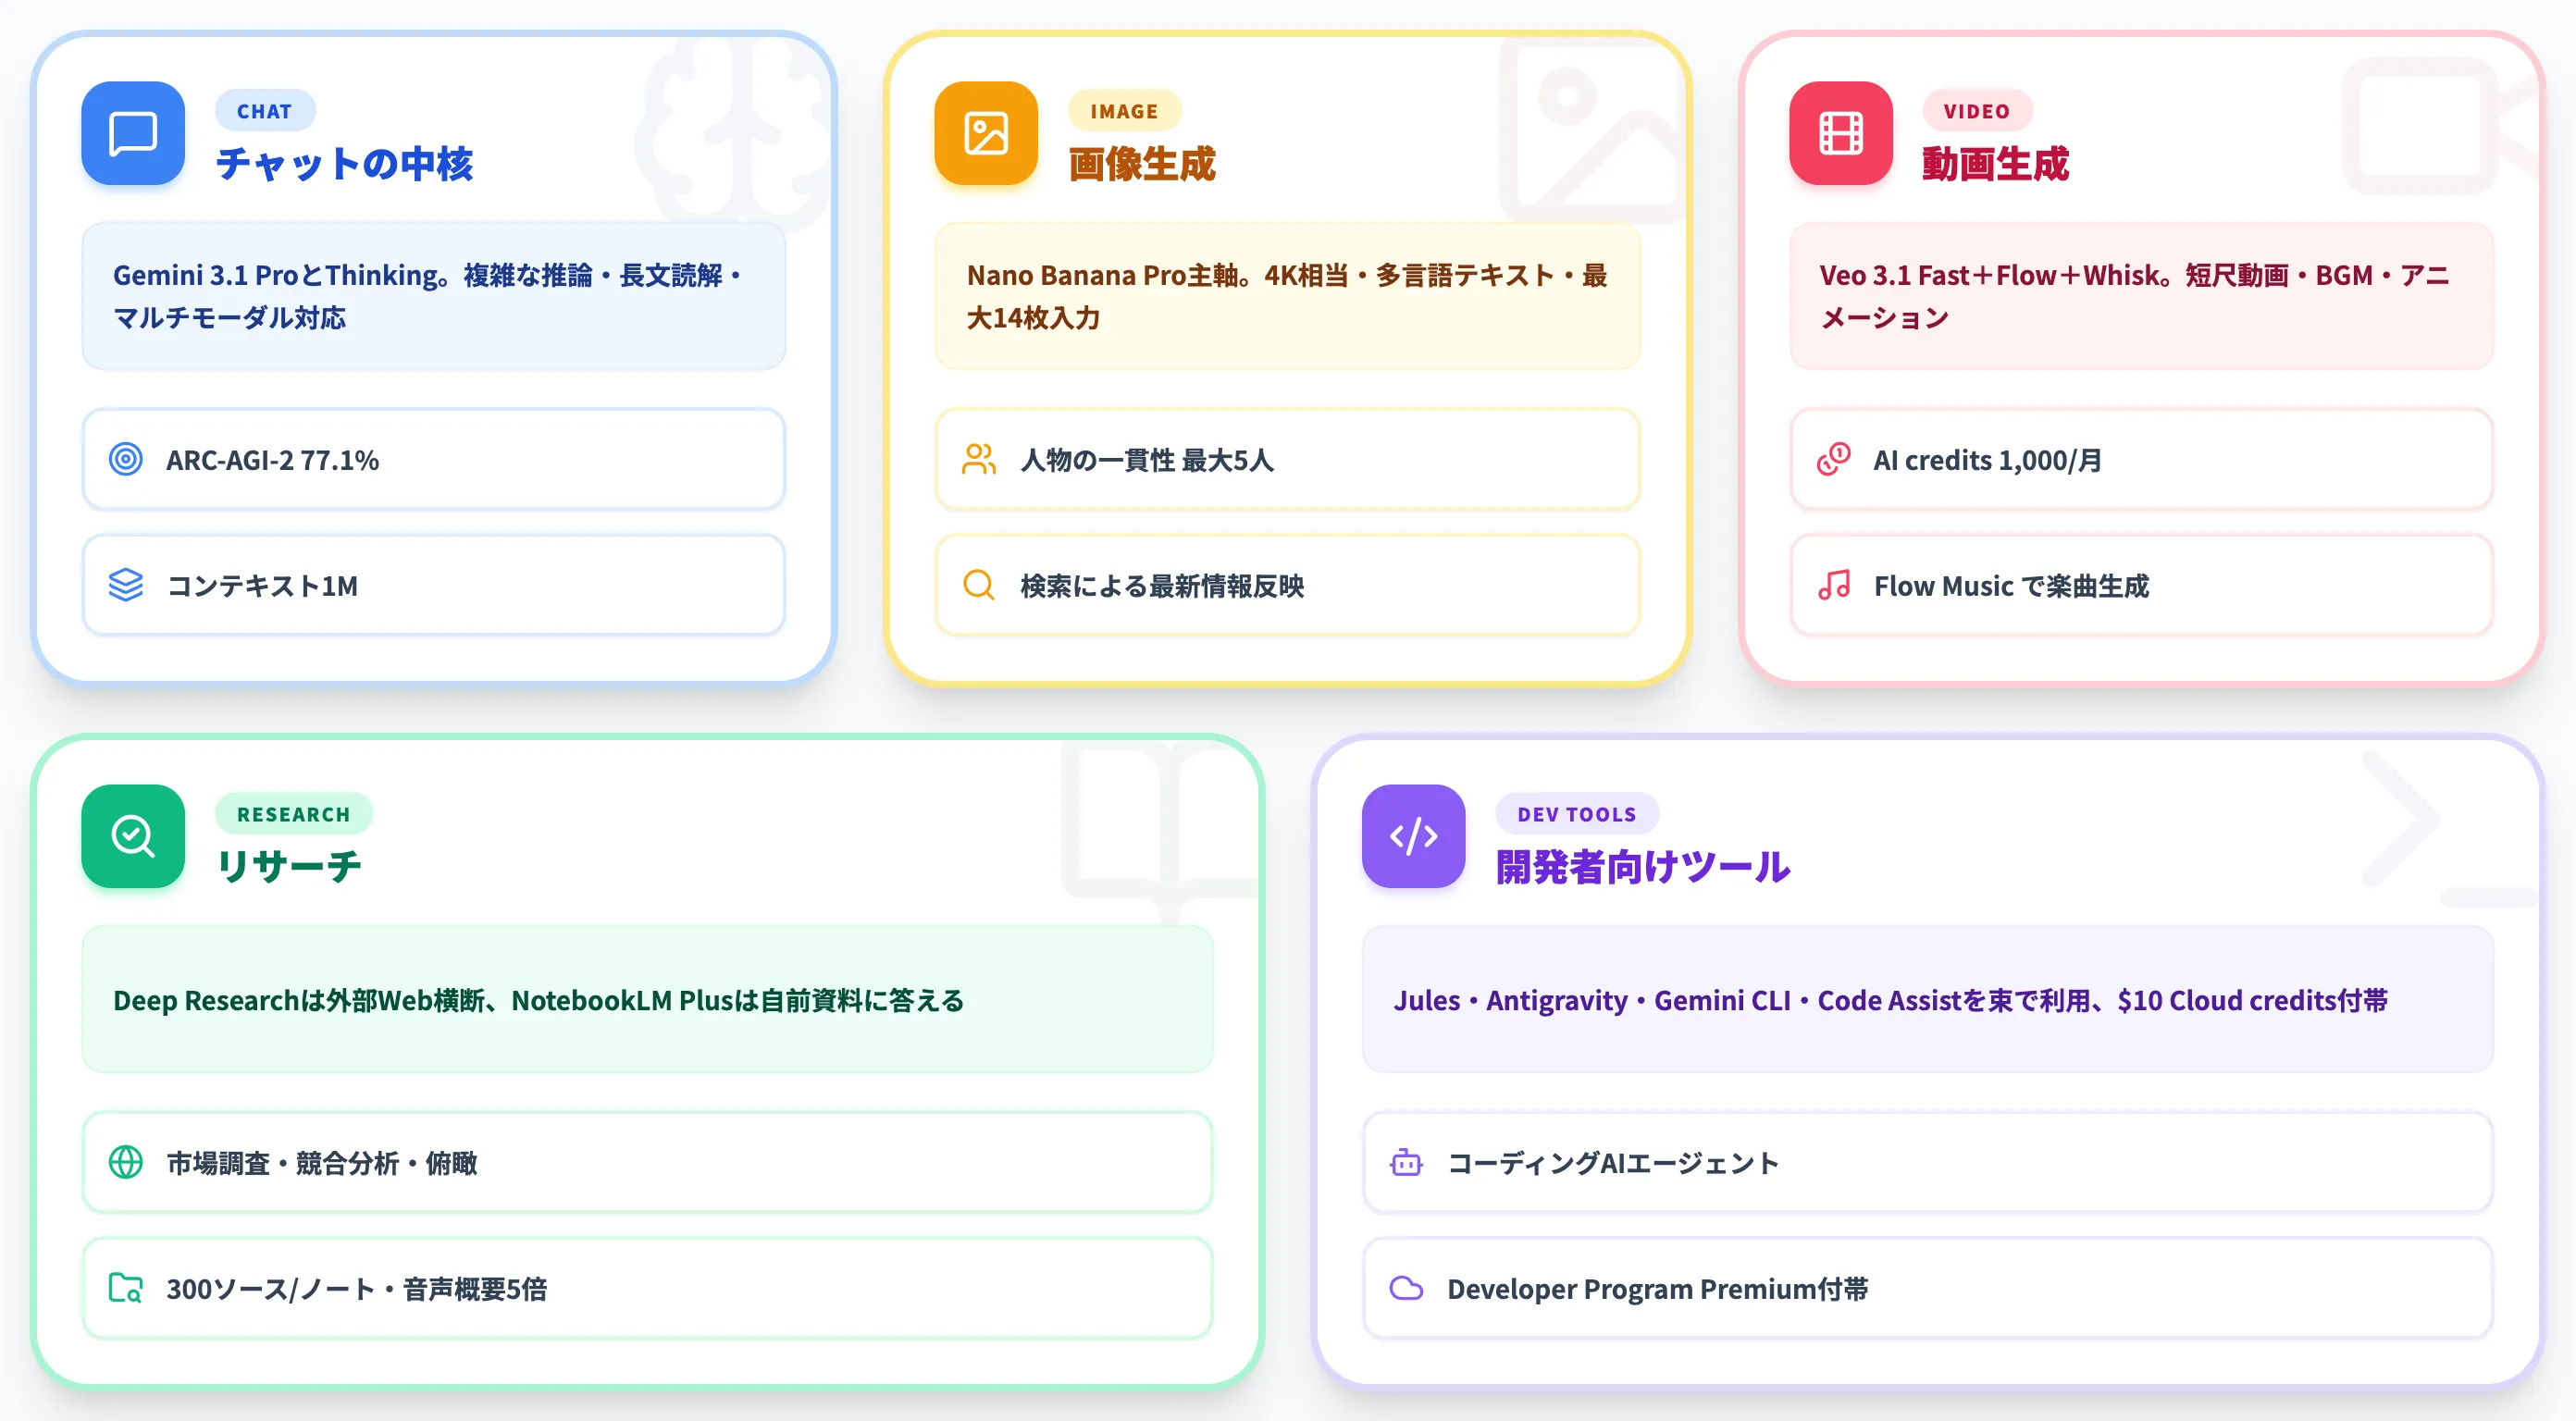
Task: Click the チャットの中核 heading
Action: 344,164
